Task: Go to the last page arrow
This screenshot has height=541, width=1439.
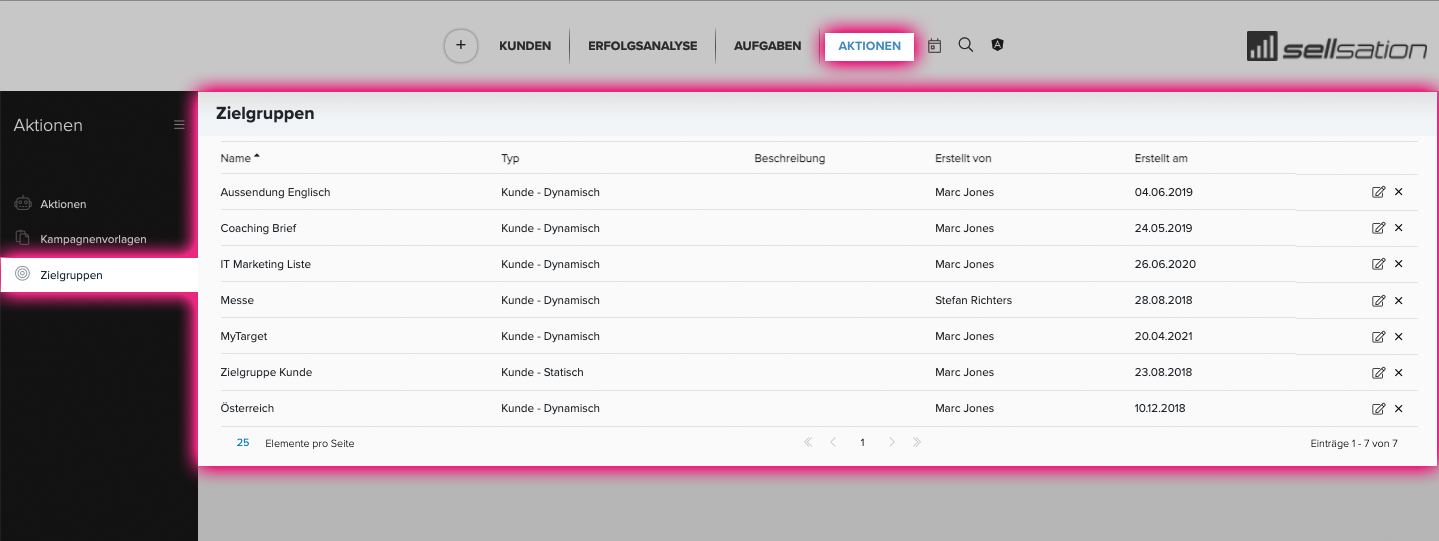Action: point(917,442)
